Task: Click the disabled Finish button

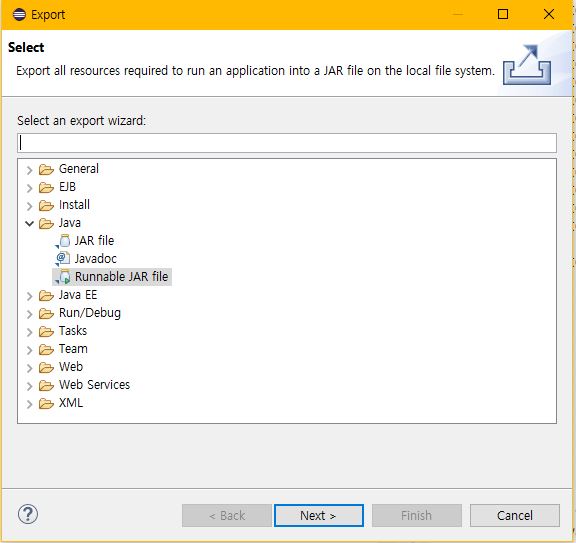Action: click(417, 515)
